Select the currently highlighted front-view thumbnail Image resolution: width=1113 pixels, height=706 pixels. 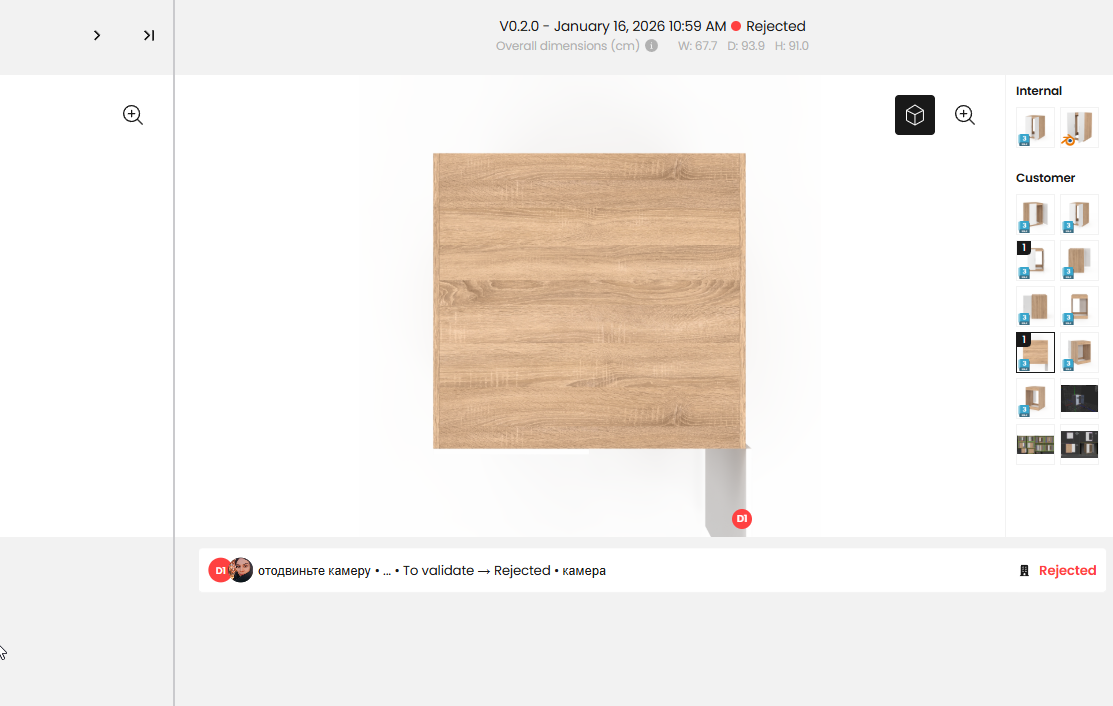click(1035, 352)
